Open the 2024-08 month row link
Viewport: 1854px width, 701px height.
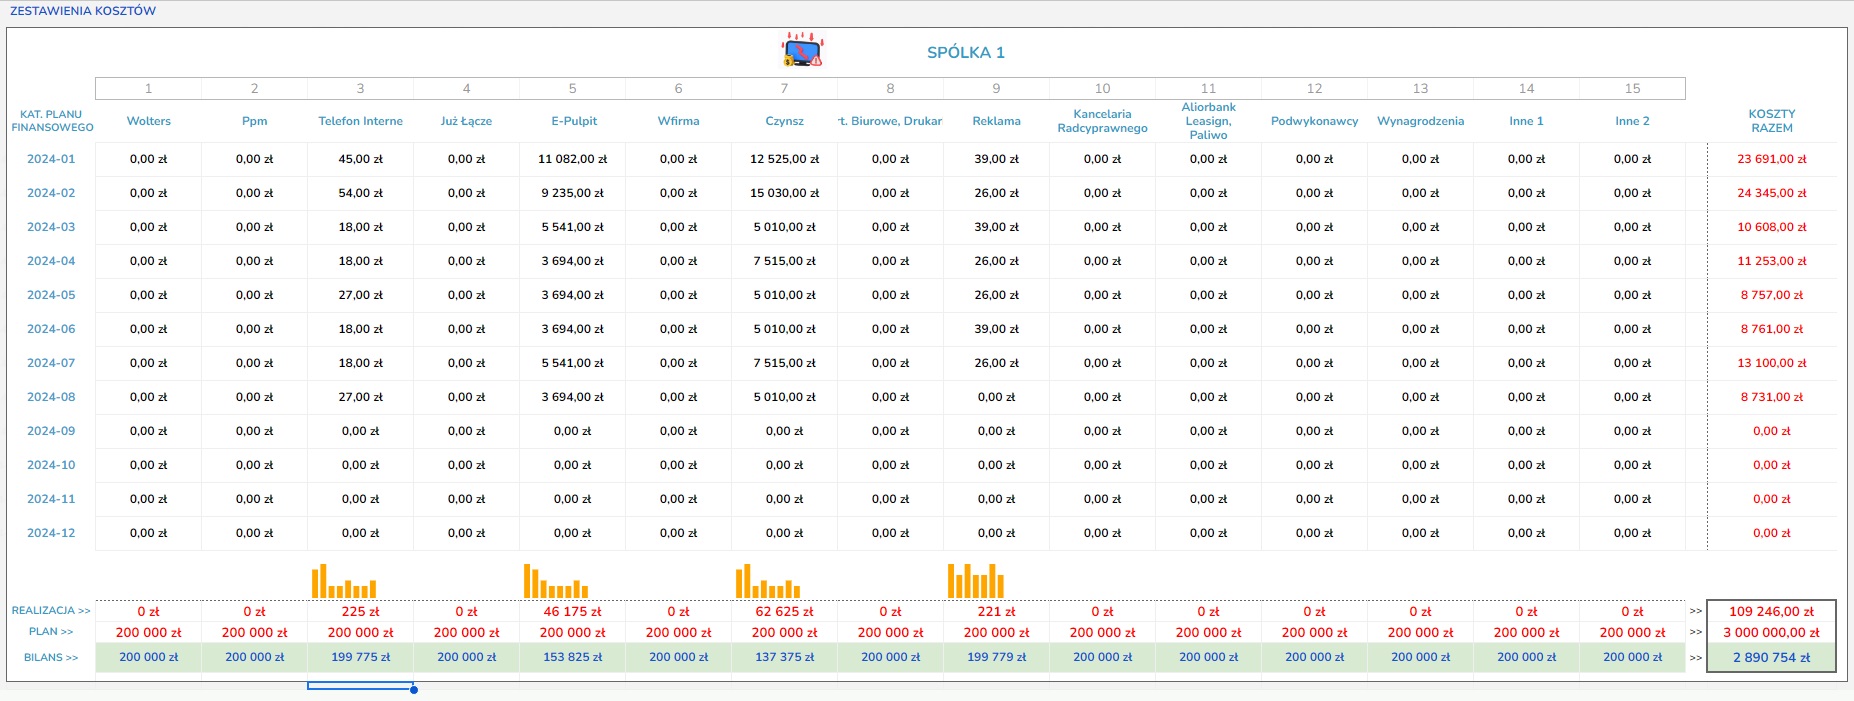(x=51, y=397)
